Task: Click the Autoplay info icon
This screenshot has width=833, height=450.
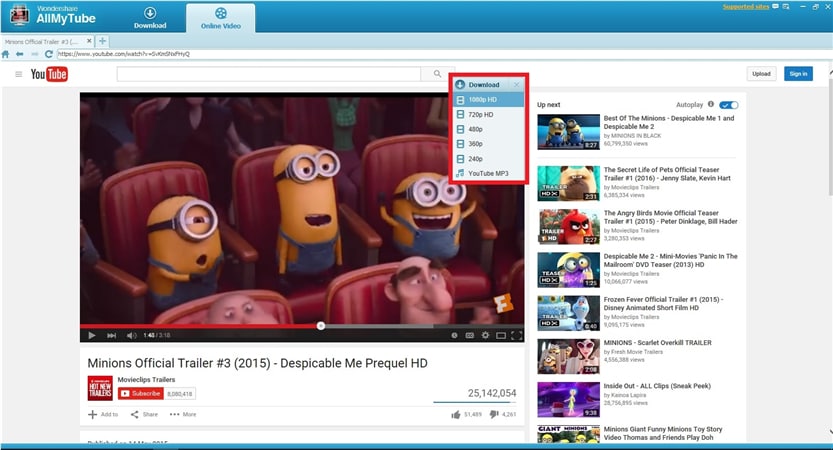Action: tap(711, 104)
